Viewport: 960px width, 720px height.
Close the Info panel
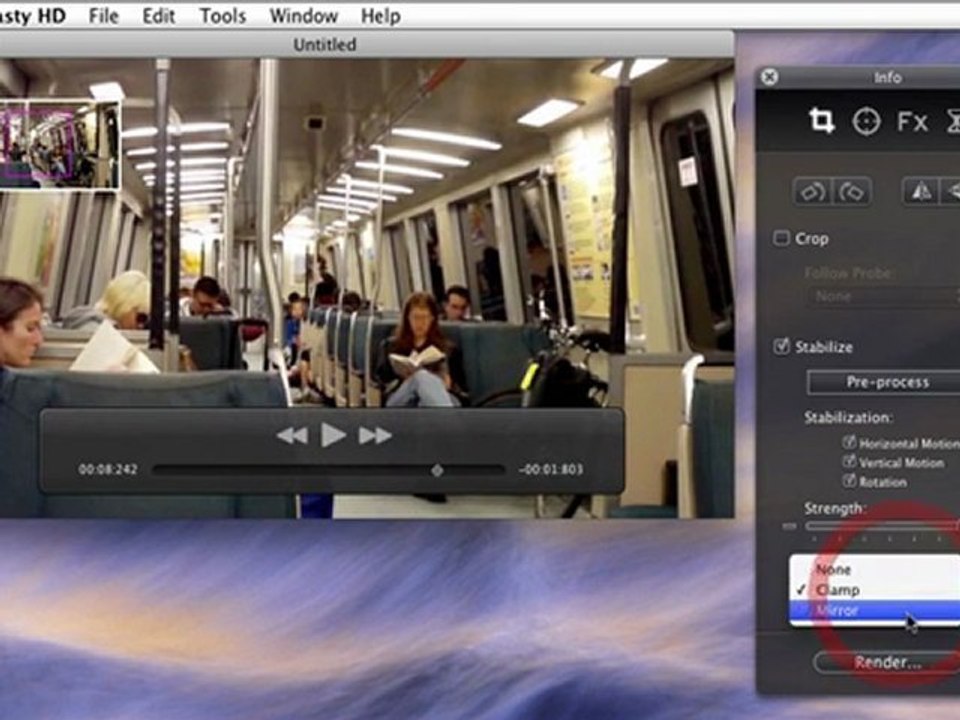[x=770, y=77]
